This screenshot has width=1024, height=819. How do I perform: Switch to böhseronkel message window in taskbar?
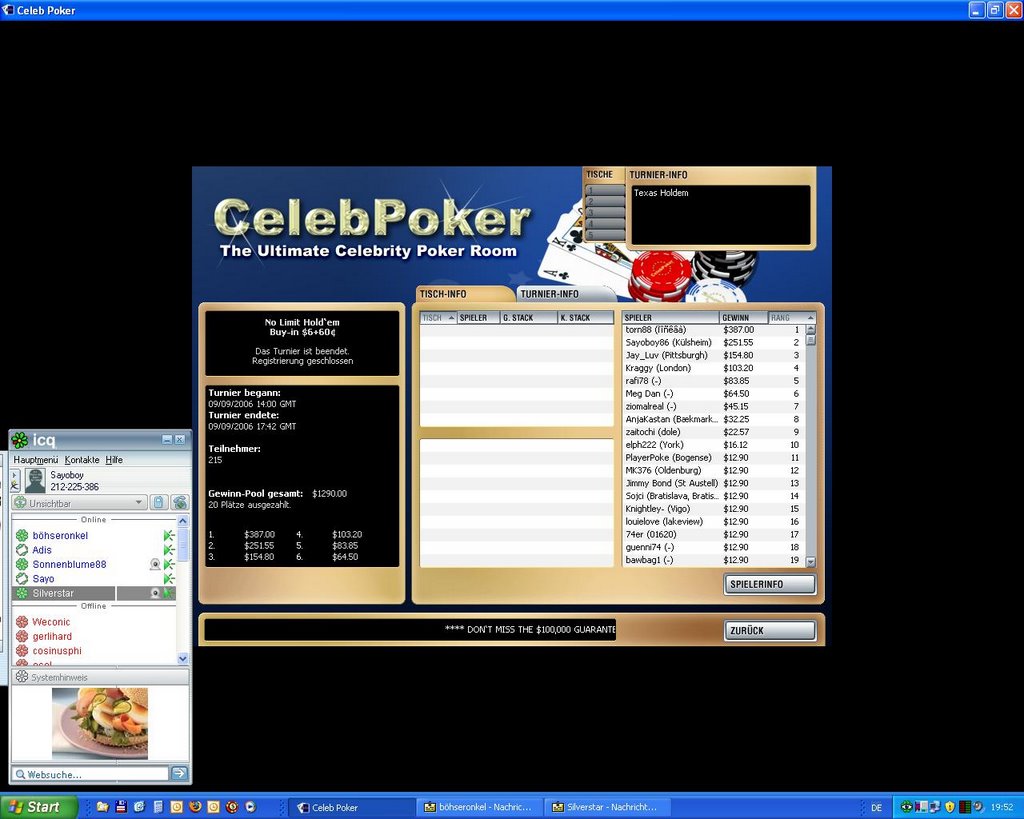tap(479, 807)
